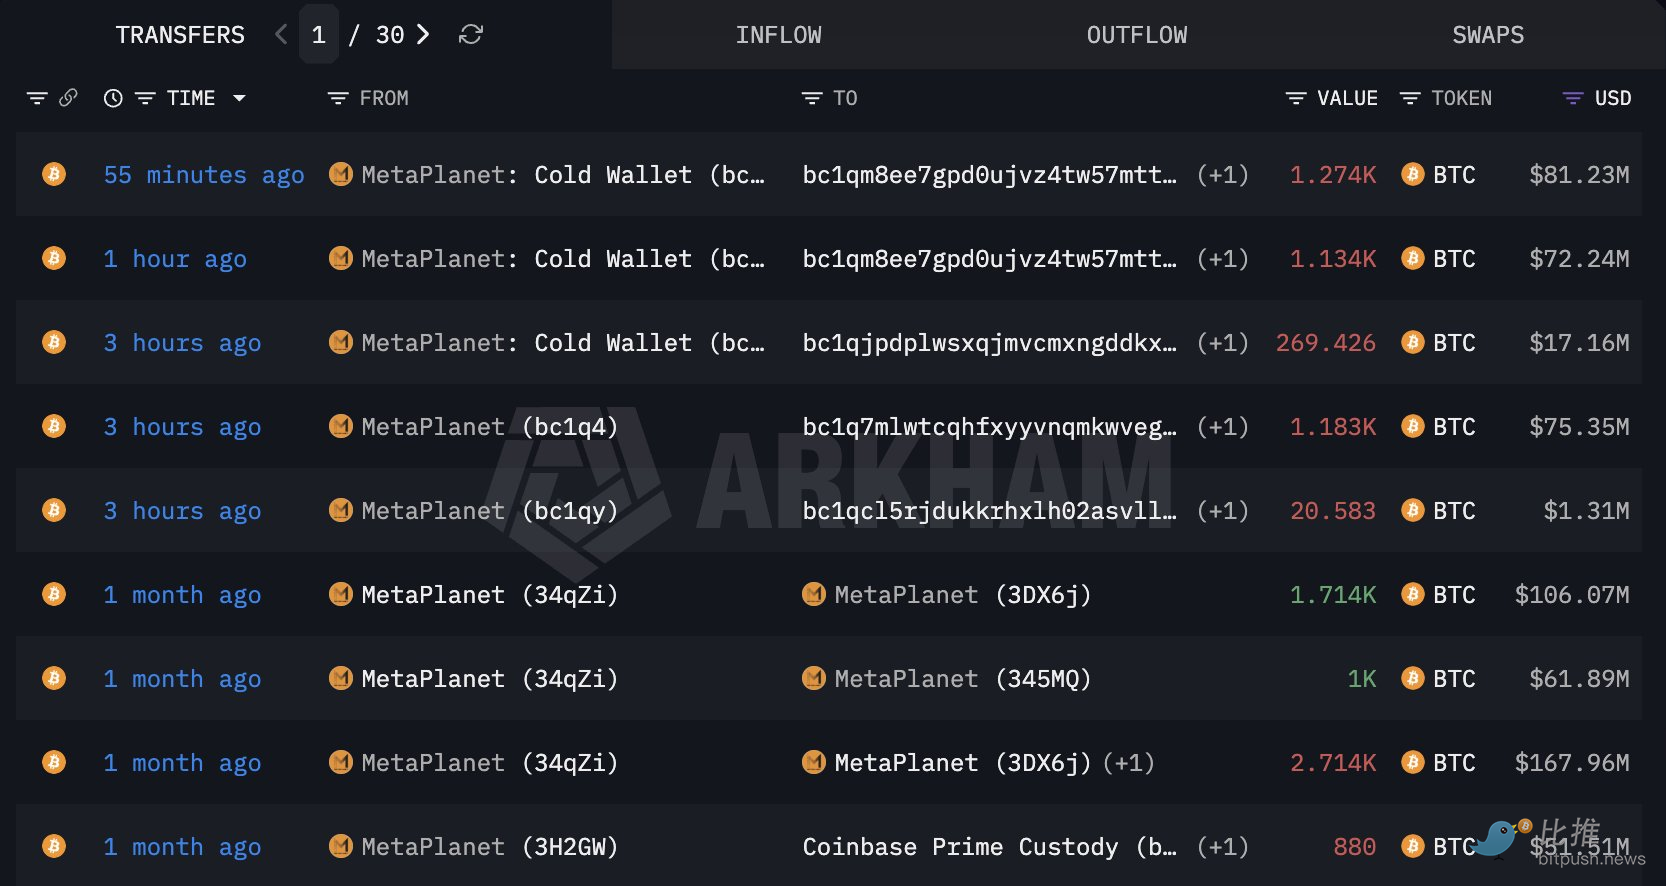Open the TIME column filter icon
The image size is (1666, 886).
click(145, 98)
